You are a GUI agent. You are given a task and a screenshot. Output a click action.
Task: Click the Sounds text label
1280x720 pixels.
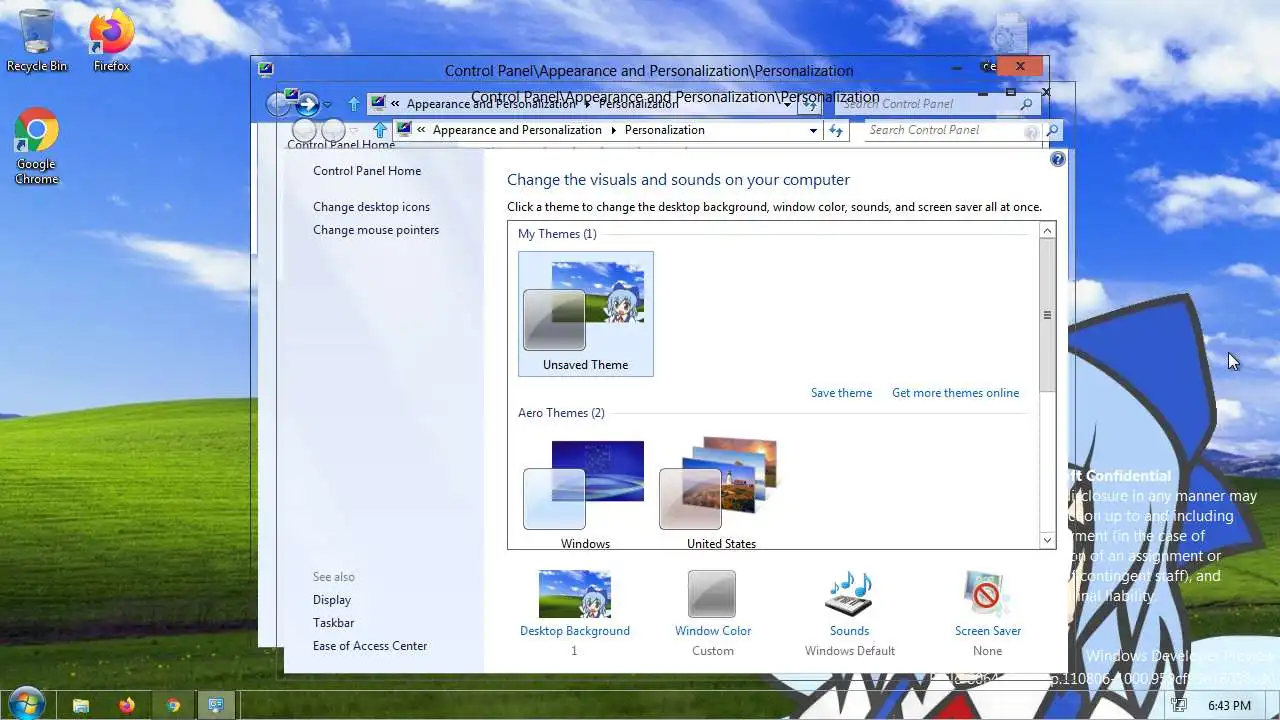pyautogui.click(x=849, y=631)
